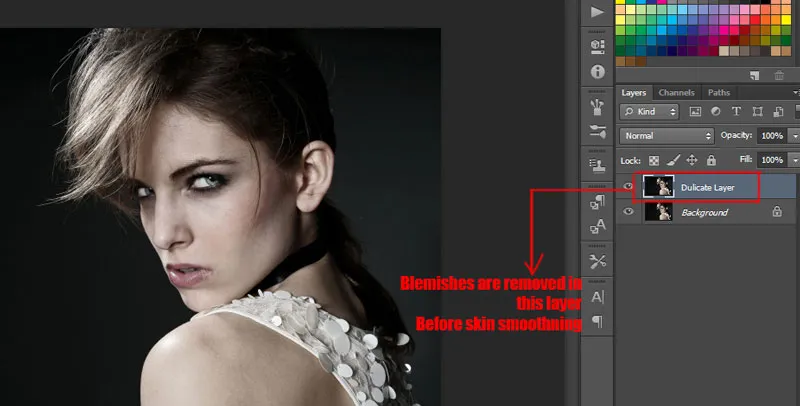Toggle lock image pixels brush icon
This screenshot has width=800, height=406.
(673, 160)
